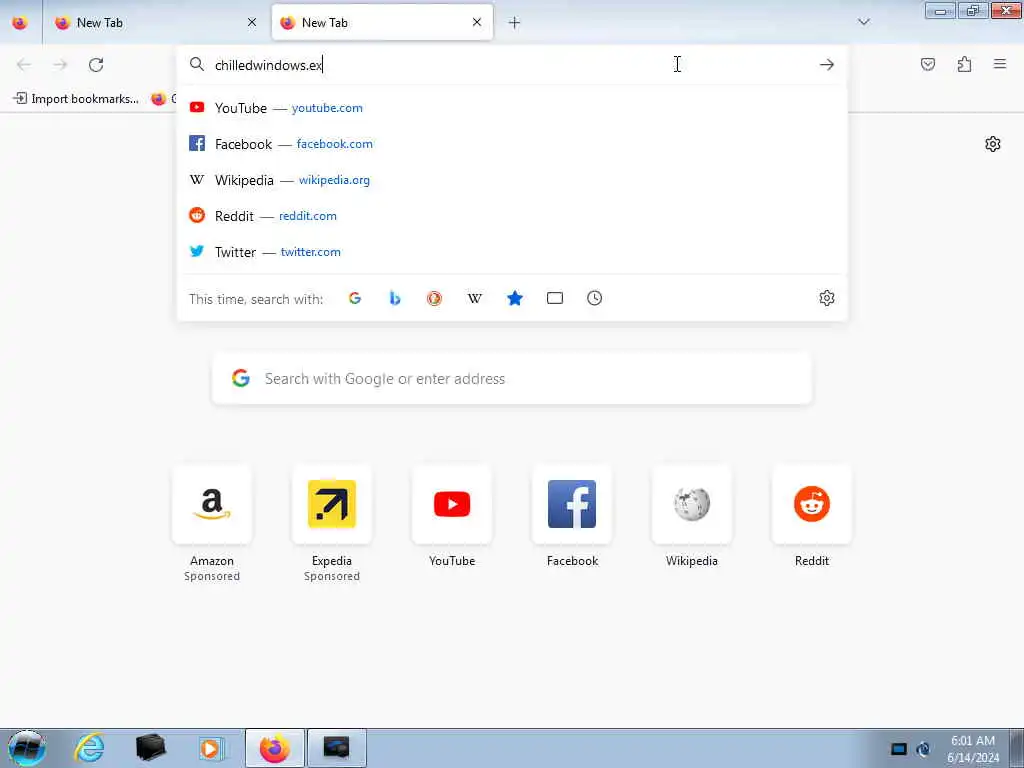Click the forward navigation arrow
This screenshot has height=768, width=1024.
[x=60, y=65]
